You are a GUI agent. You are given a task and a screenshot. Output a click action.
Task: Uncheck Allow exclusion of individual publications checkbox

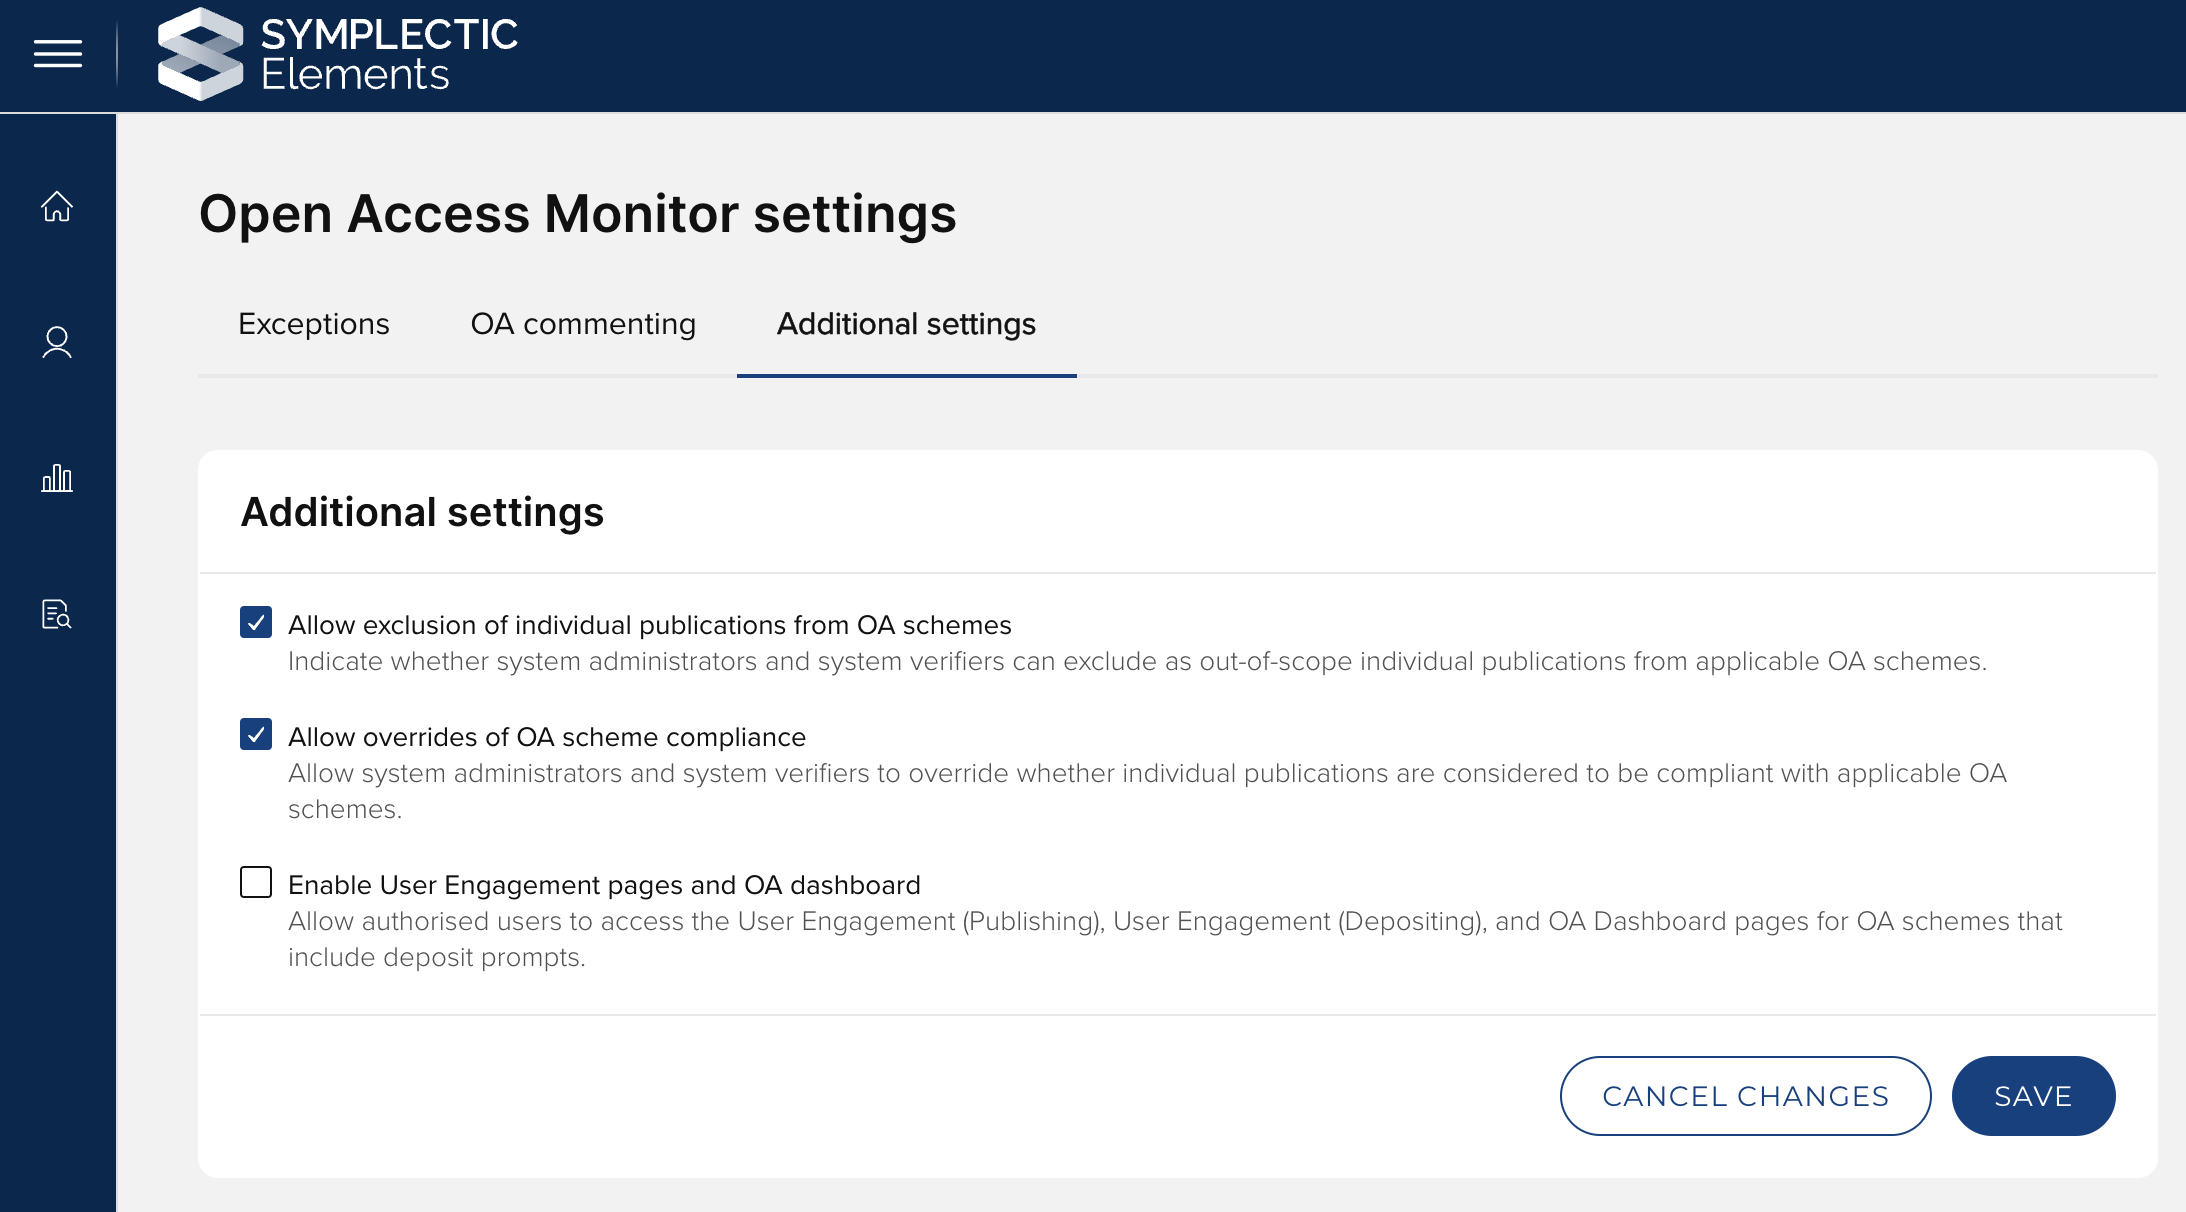(x=256, y=622)
